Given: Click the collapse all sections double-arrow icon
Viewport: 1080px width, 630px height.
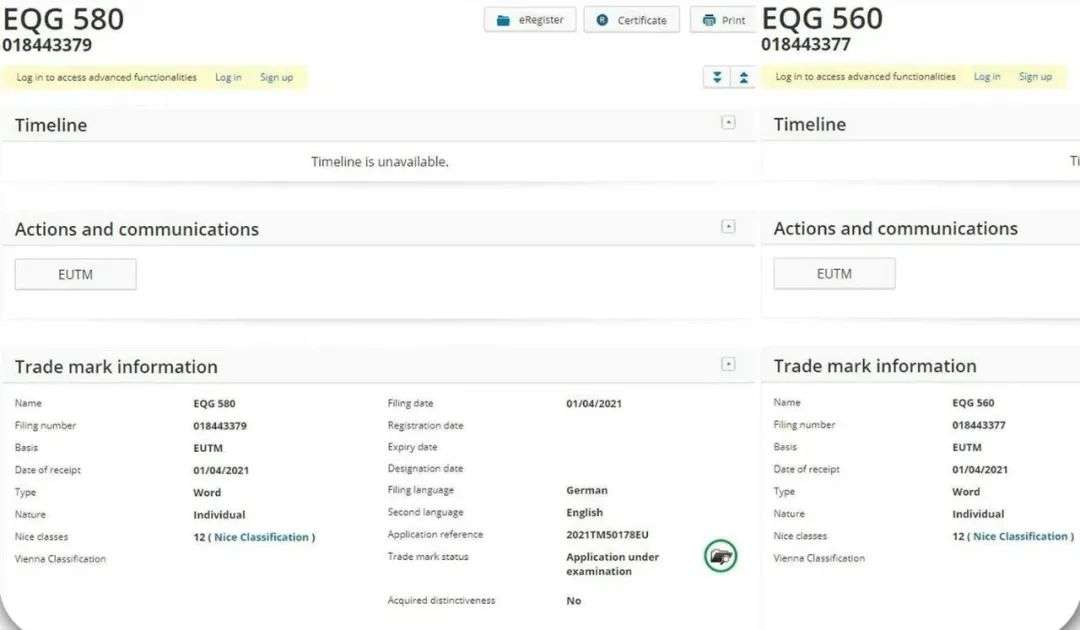Looking at the screenshot, I should (x=743, y=77).
